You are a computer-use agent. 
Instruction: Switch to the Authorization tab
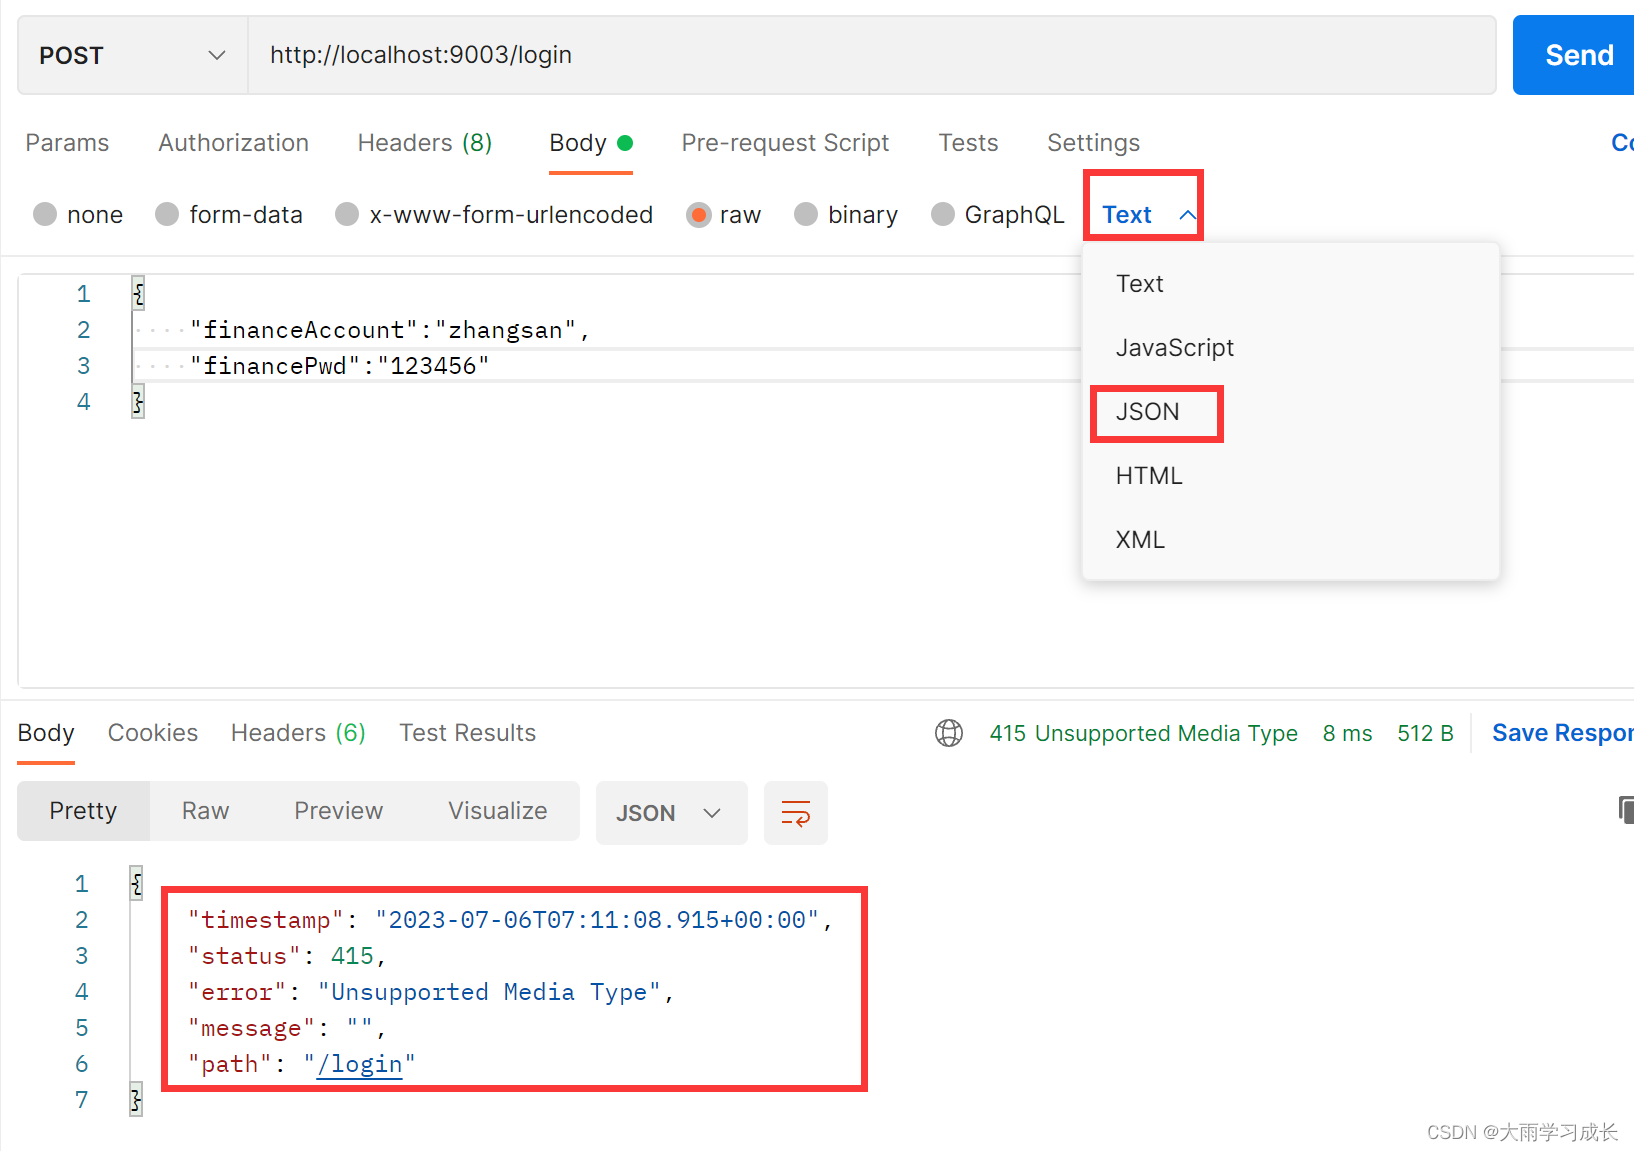click(x=233, y=143)
